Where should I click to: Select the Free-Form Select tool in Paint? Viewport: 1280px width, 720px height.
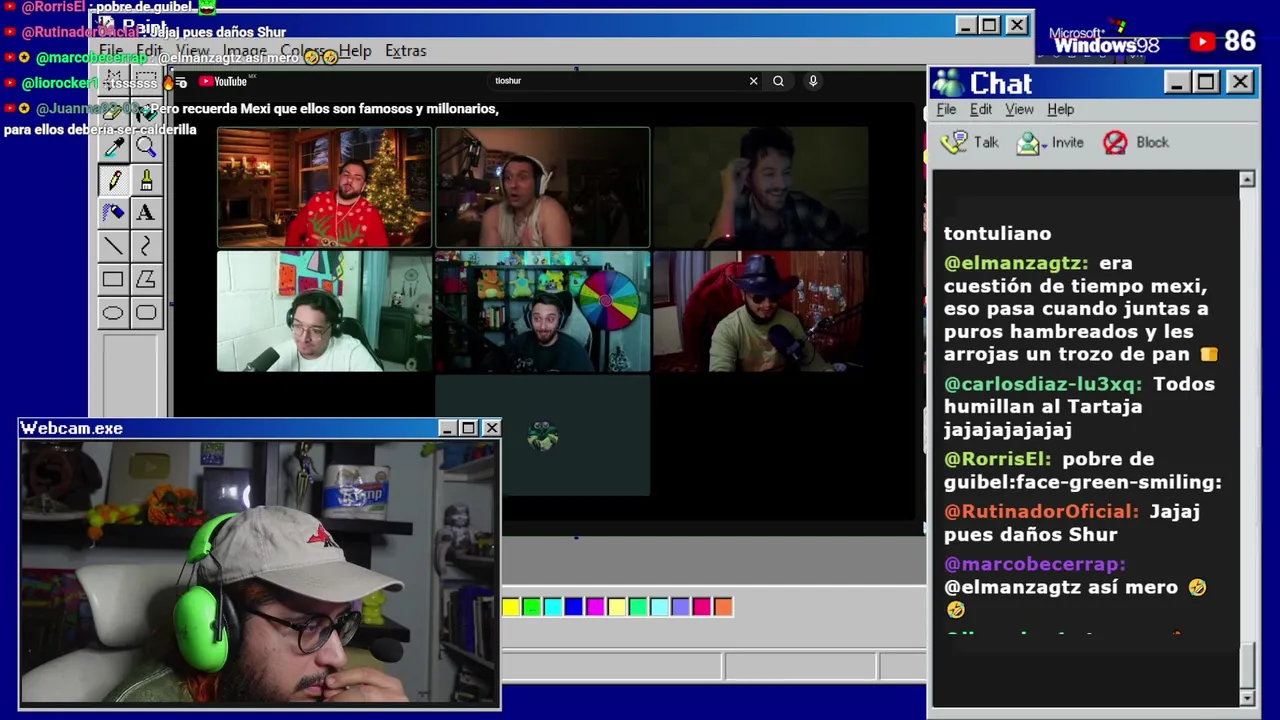point(113,80)
